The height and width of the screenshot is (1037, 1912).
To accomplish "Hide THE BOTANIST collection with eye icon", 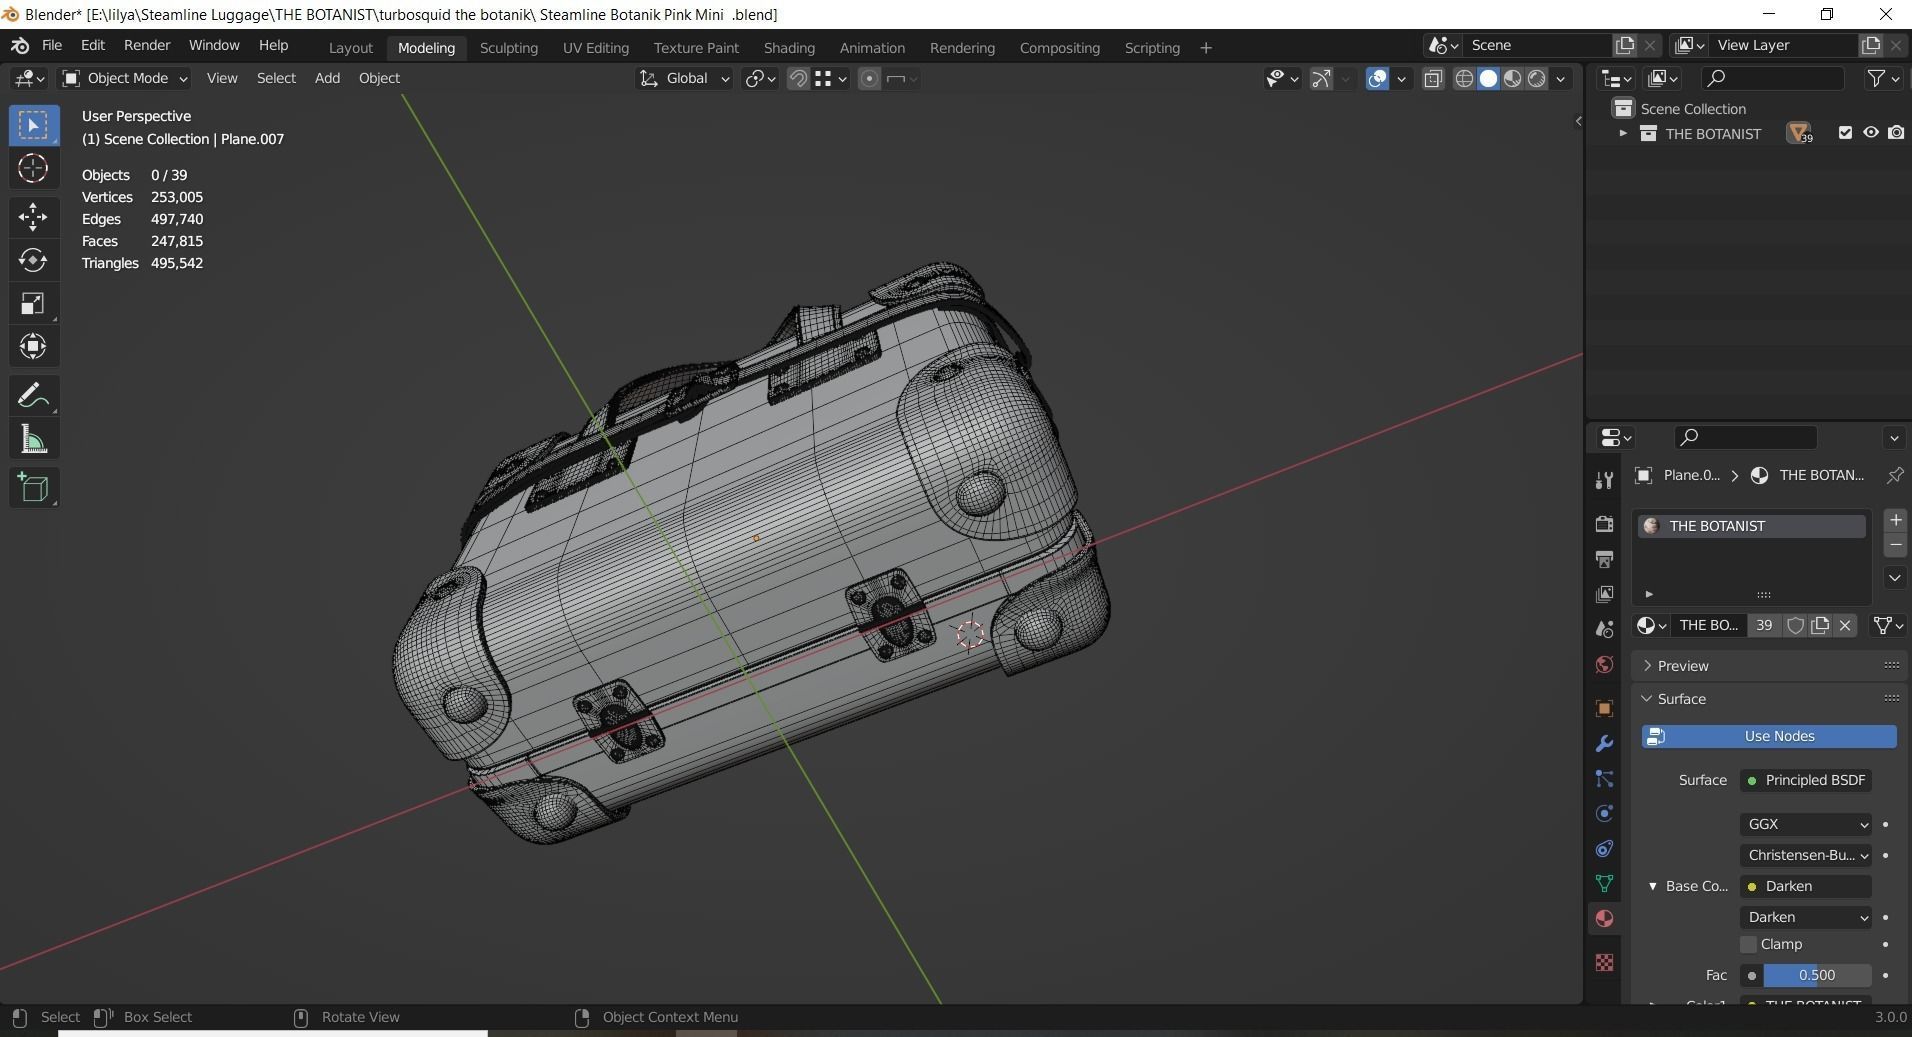I will 1870,133.
